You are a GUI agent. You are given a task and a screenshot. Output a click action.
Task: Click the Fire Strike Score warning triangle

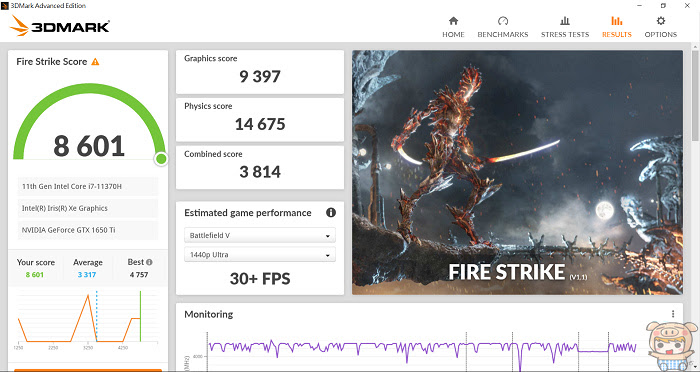coord(95,62)
